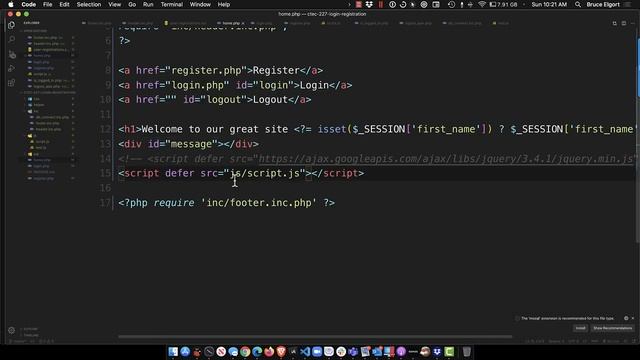Switch to the home.php editor tab
This screenshot has height=360, width=640.
click(x=231, y=23)
